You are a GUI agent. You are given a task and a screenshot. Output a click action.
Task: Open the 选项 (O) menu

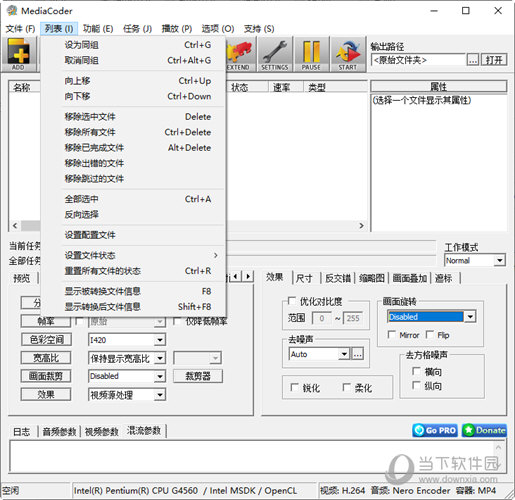(218, 29)
